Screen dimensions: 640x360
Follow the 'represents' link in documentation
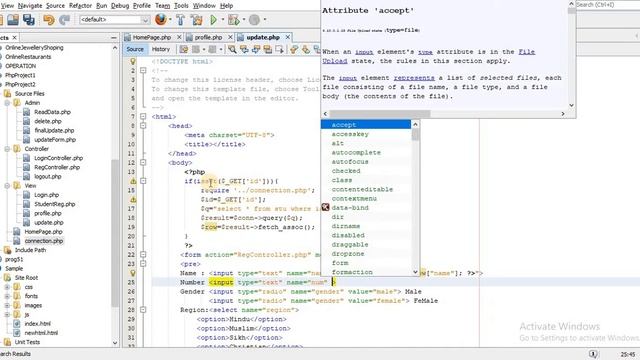(x=414, y=78)
